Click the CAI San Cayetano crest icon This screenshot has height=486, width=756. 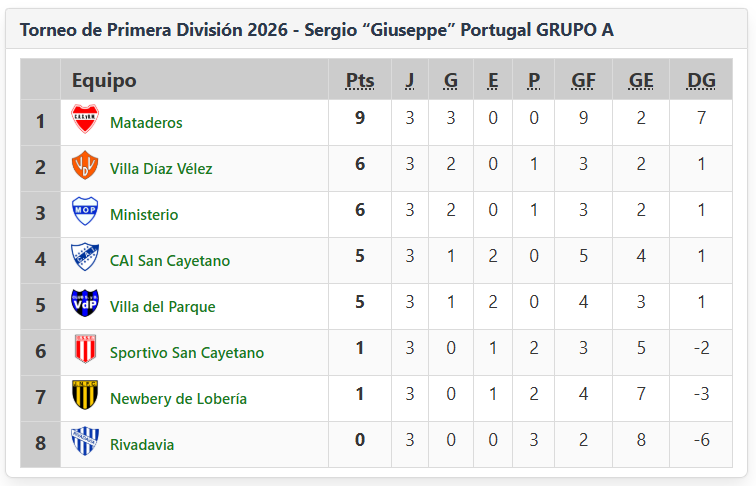coord(85,258)
